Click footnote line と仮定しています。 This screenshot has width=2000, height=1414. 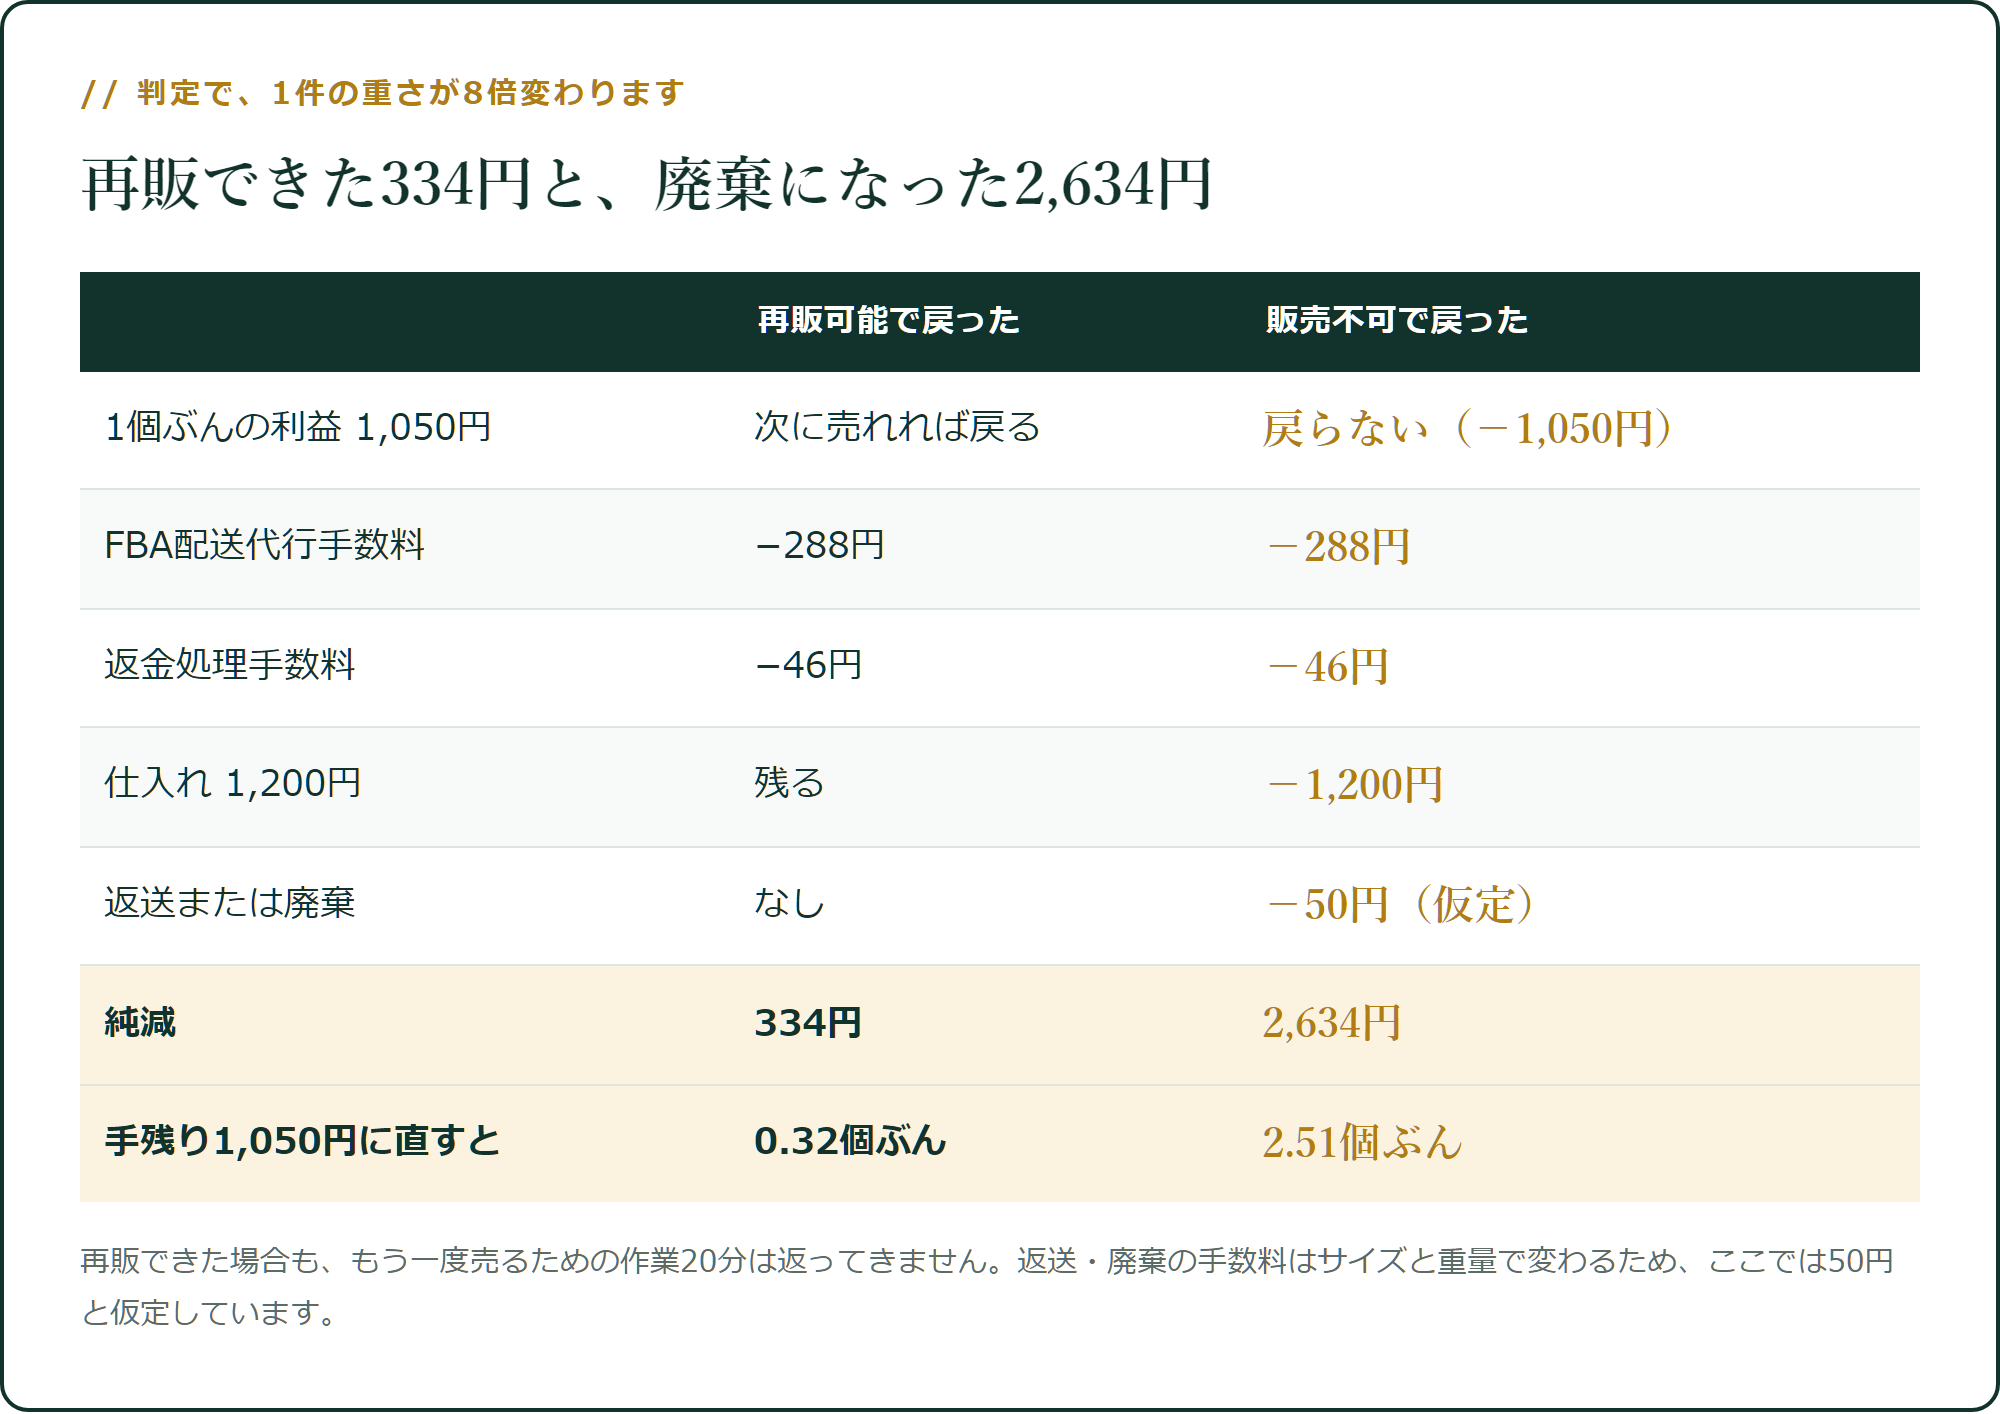point(210,1312)
